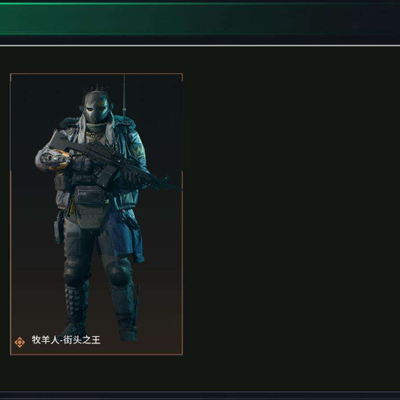Click the antenna behind operator's shoulder

click(x=124, y=95)
